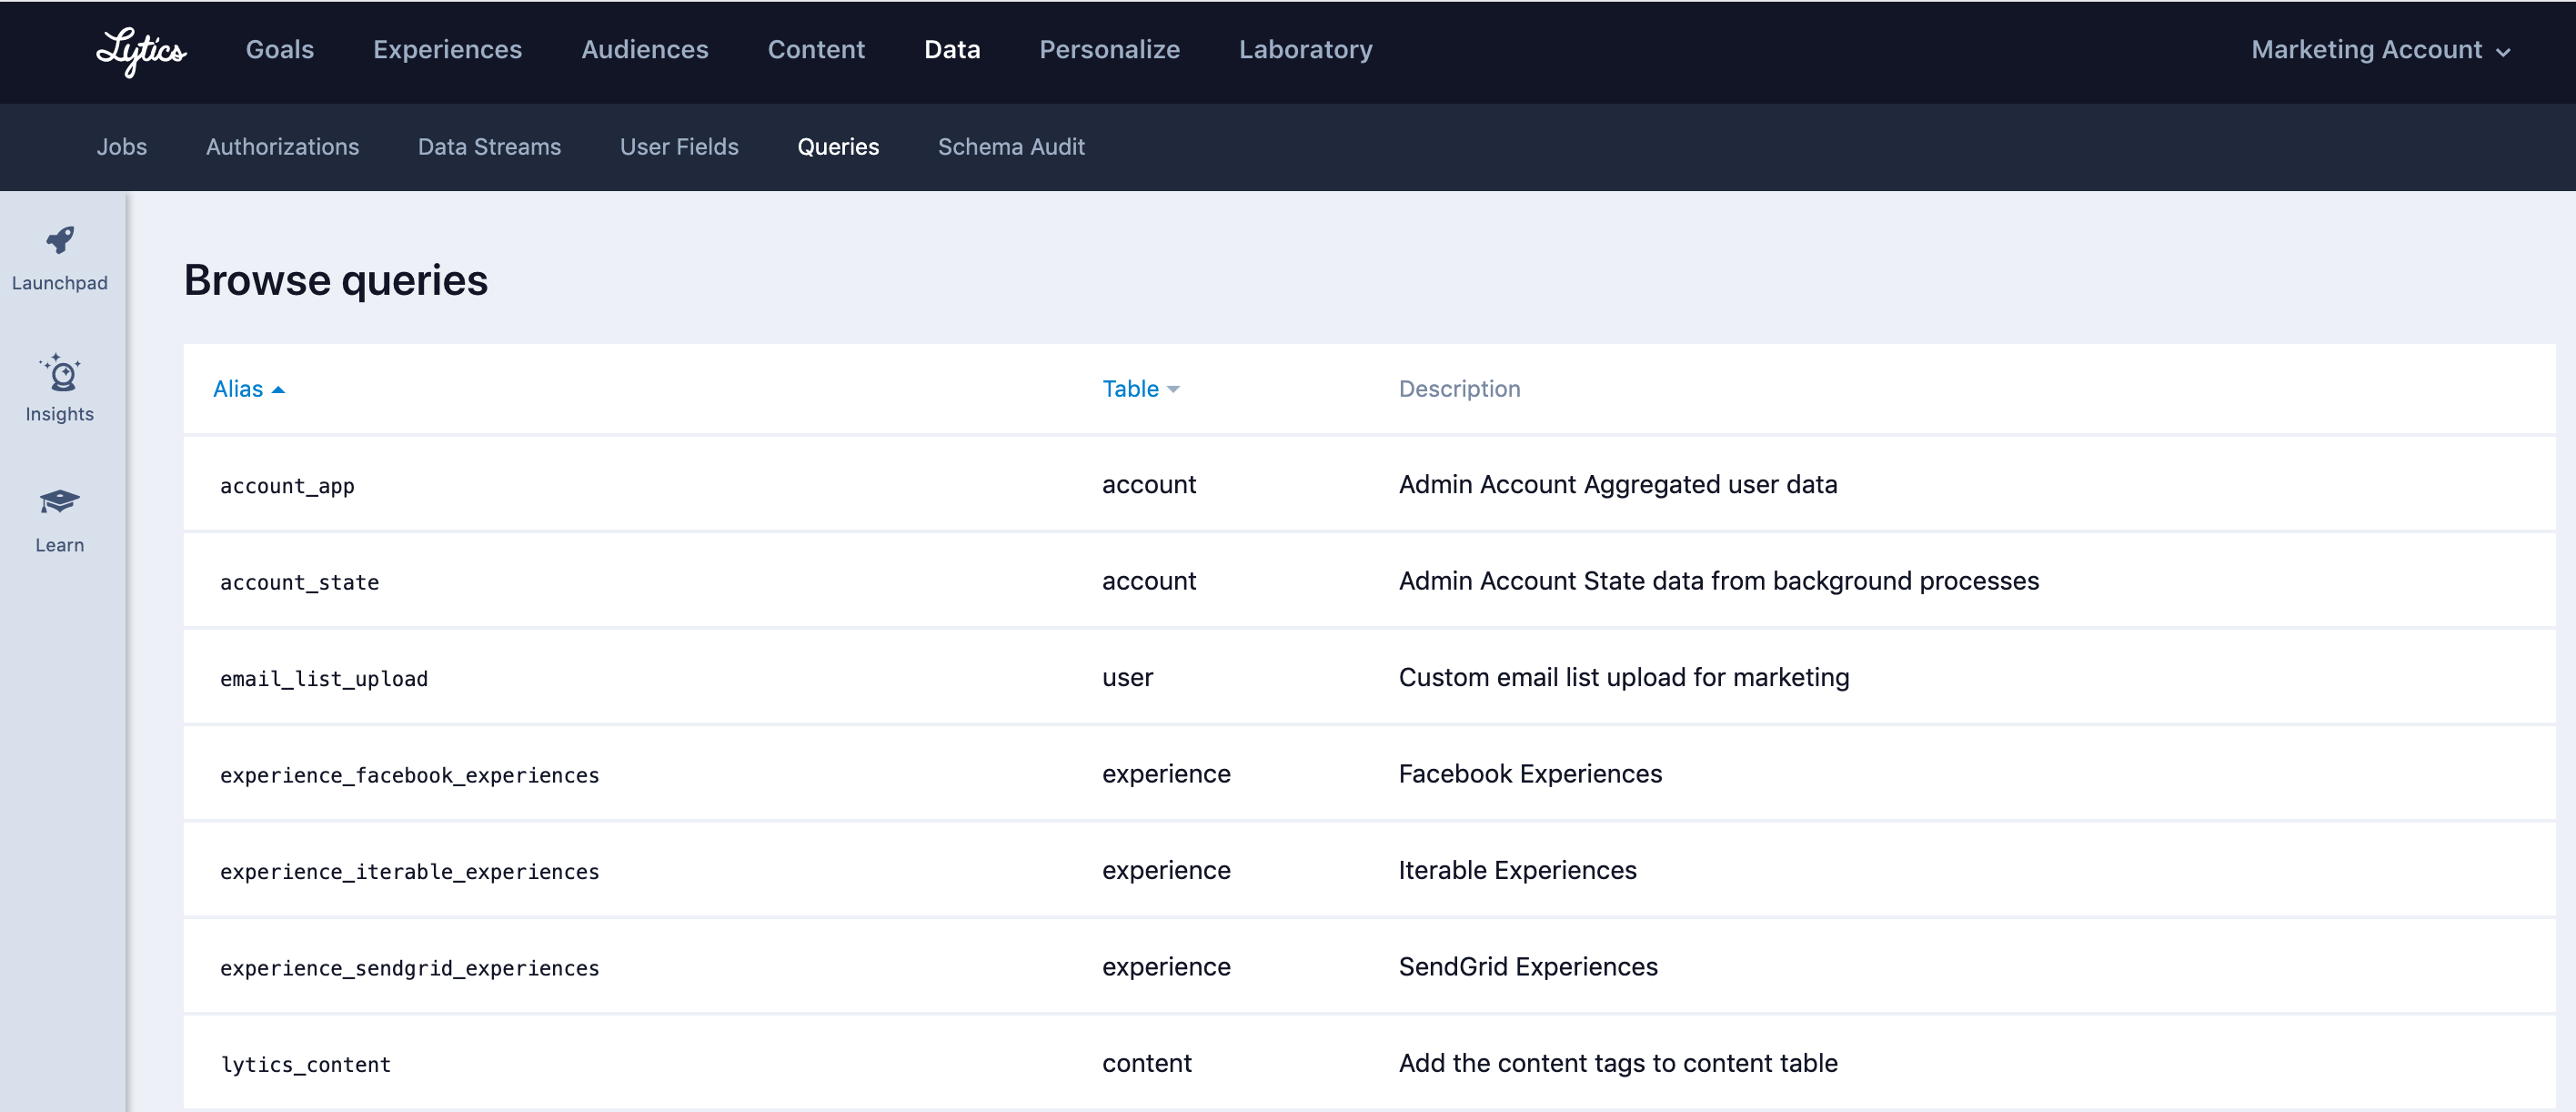Click the 'account' cell in account_state row
This screenshot has height=1112, width=2576.
[1148, 581]
